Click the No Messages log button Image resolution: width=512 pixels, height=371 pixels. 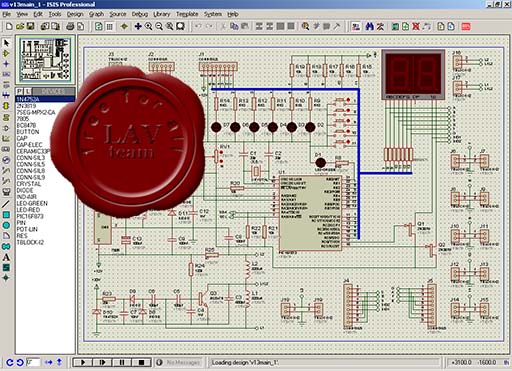pos(178,362)
